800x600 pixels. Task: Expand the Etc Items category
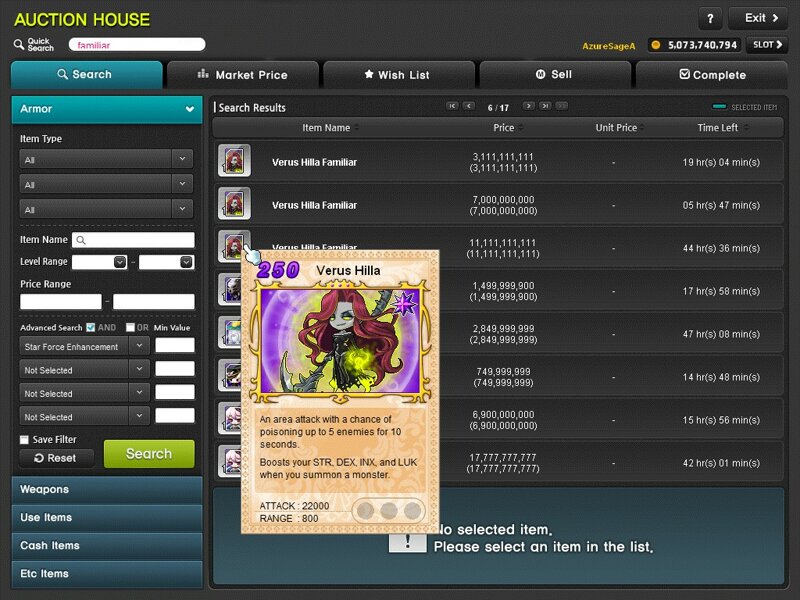(x=107, y=574)
